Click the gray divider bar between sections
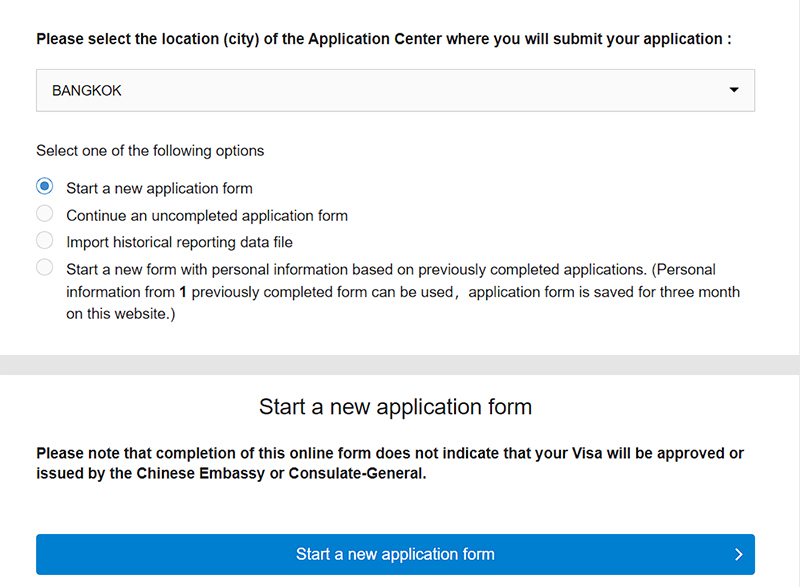The image size is (800, 587). coord(400,365)
